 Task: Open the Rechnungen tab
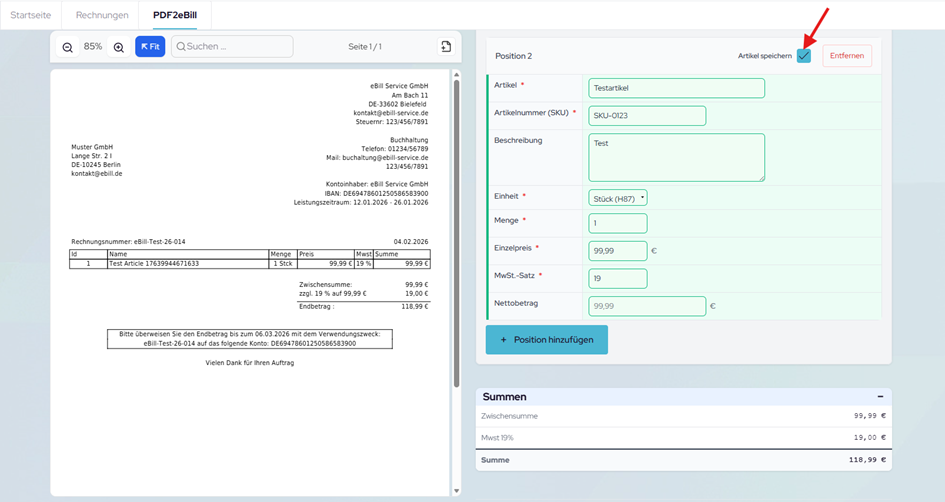point(102,15)
